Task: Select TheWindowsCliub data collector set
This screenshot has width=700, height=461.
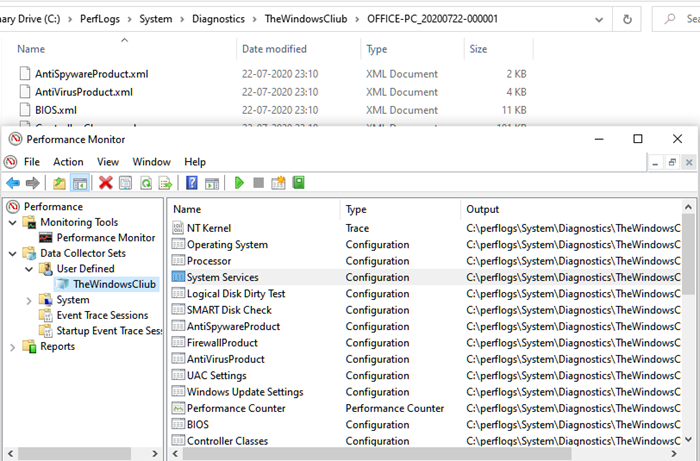Action: pyautogui.click(x=114, y=284)
